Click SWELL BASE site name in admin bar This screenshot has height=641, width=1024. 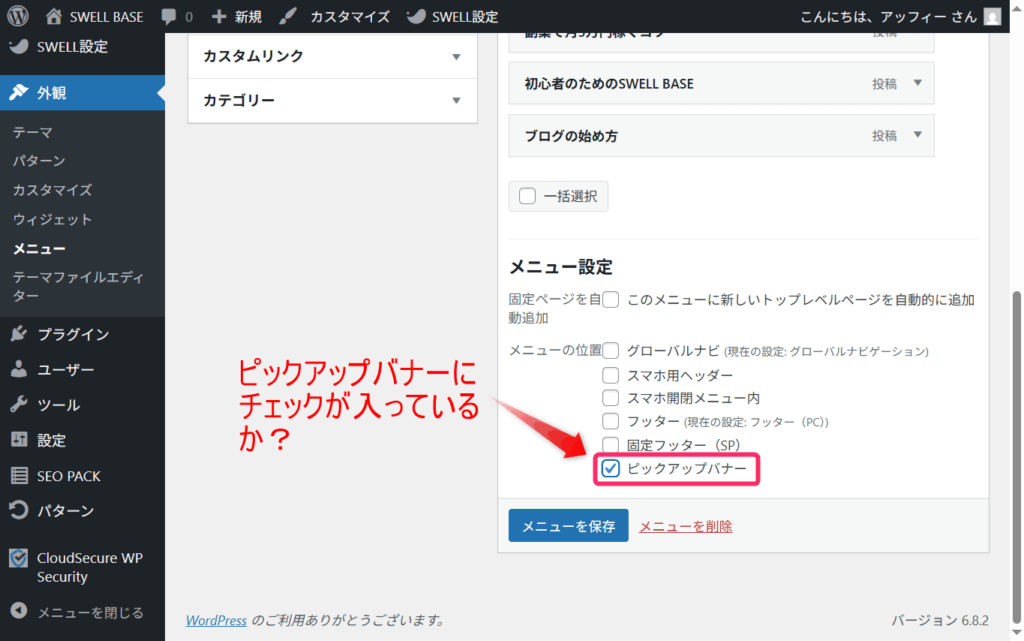click(106, 17)
